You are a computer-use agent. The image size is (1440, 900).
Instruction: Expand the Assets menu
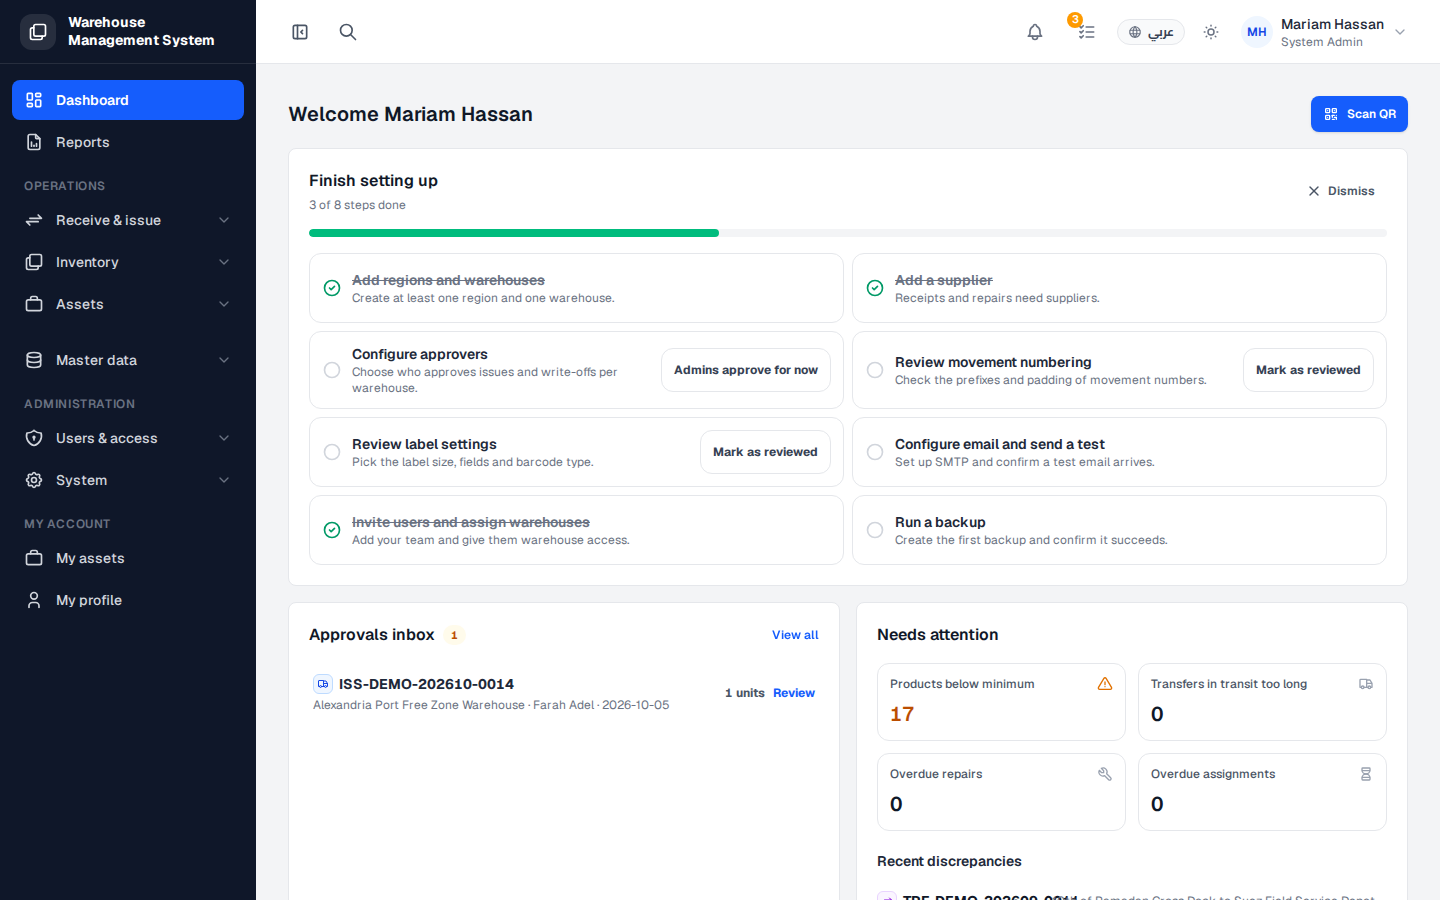128,304
